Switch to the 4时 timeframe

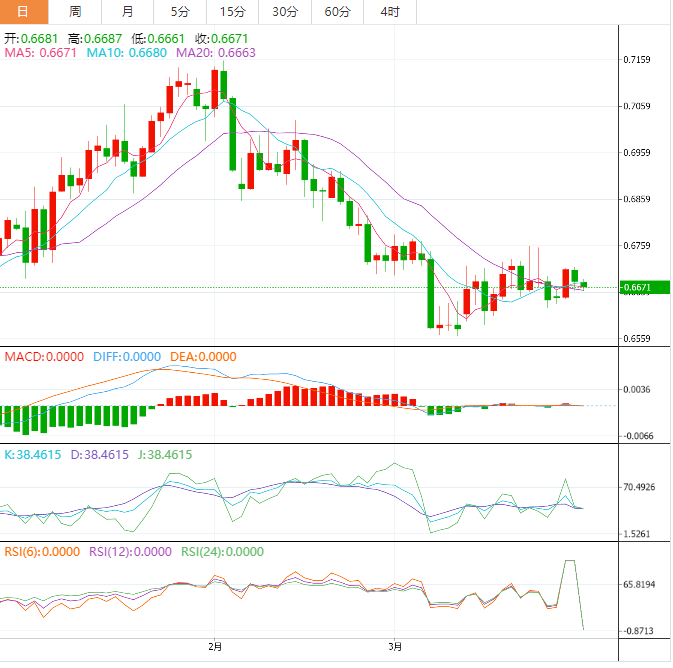[x=390, y=12]
